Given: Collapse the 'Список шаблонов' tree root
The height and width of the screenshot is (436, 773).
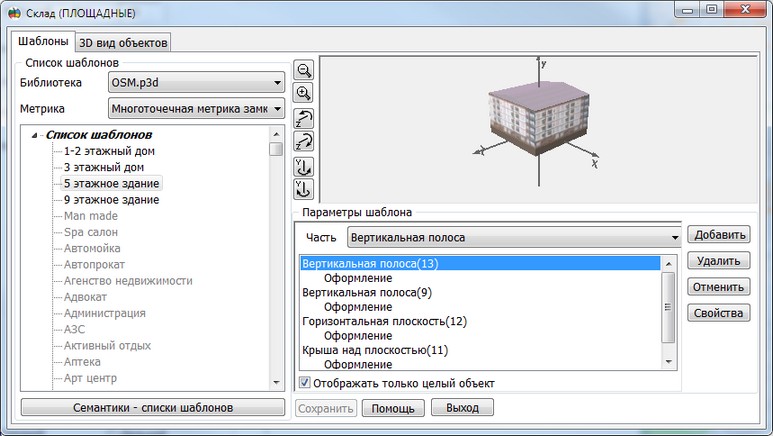Looking at the screenshot, I should click(37, 136).
